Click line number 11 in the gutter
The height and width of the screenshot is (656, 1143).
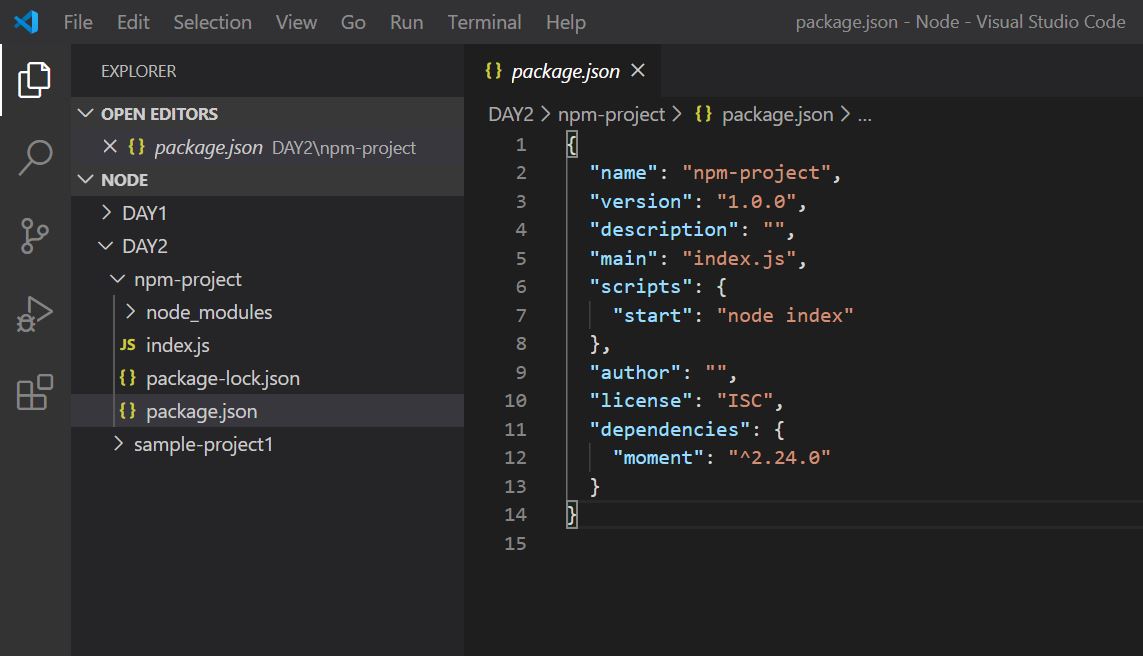pyautogui.click(x=515, y=429)
